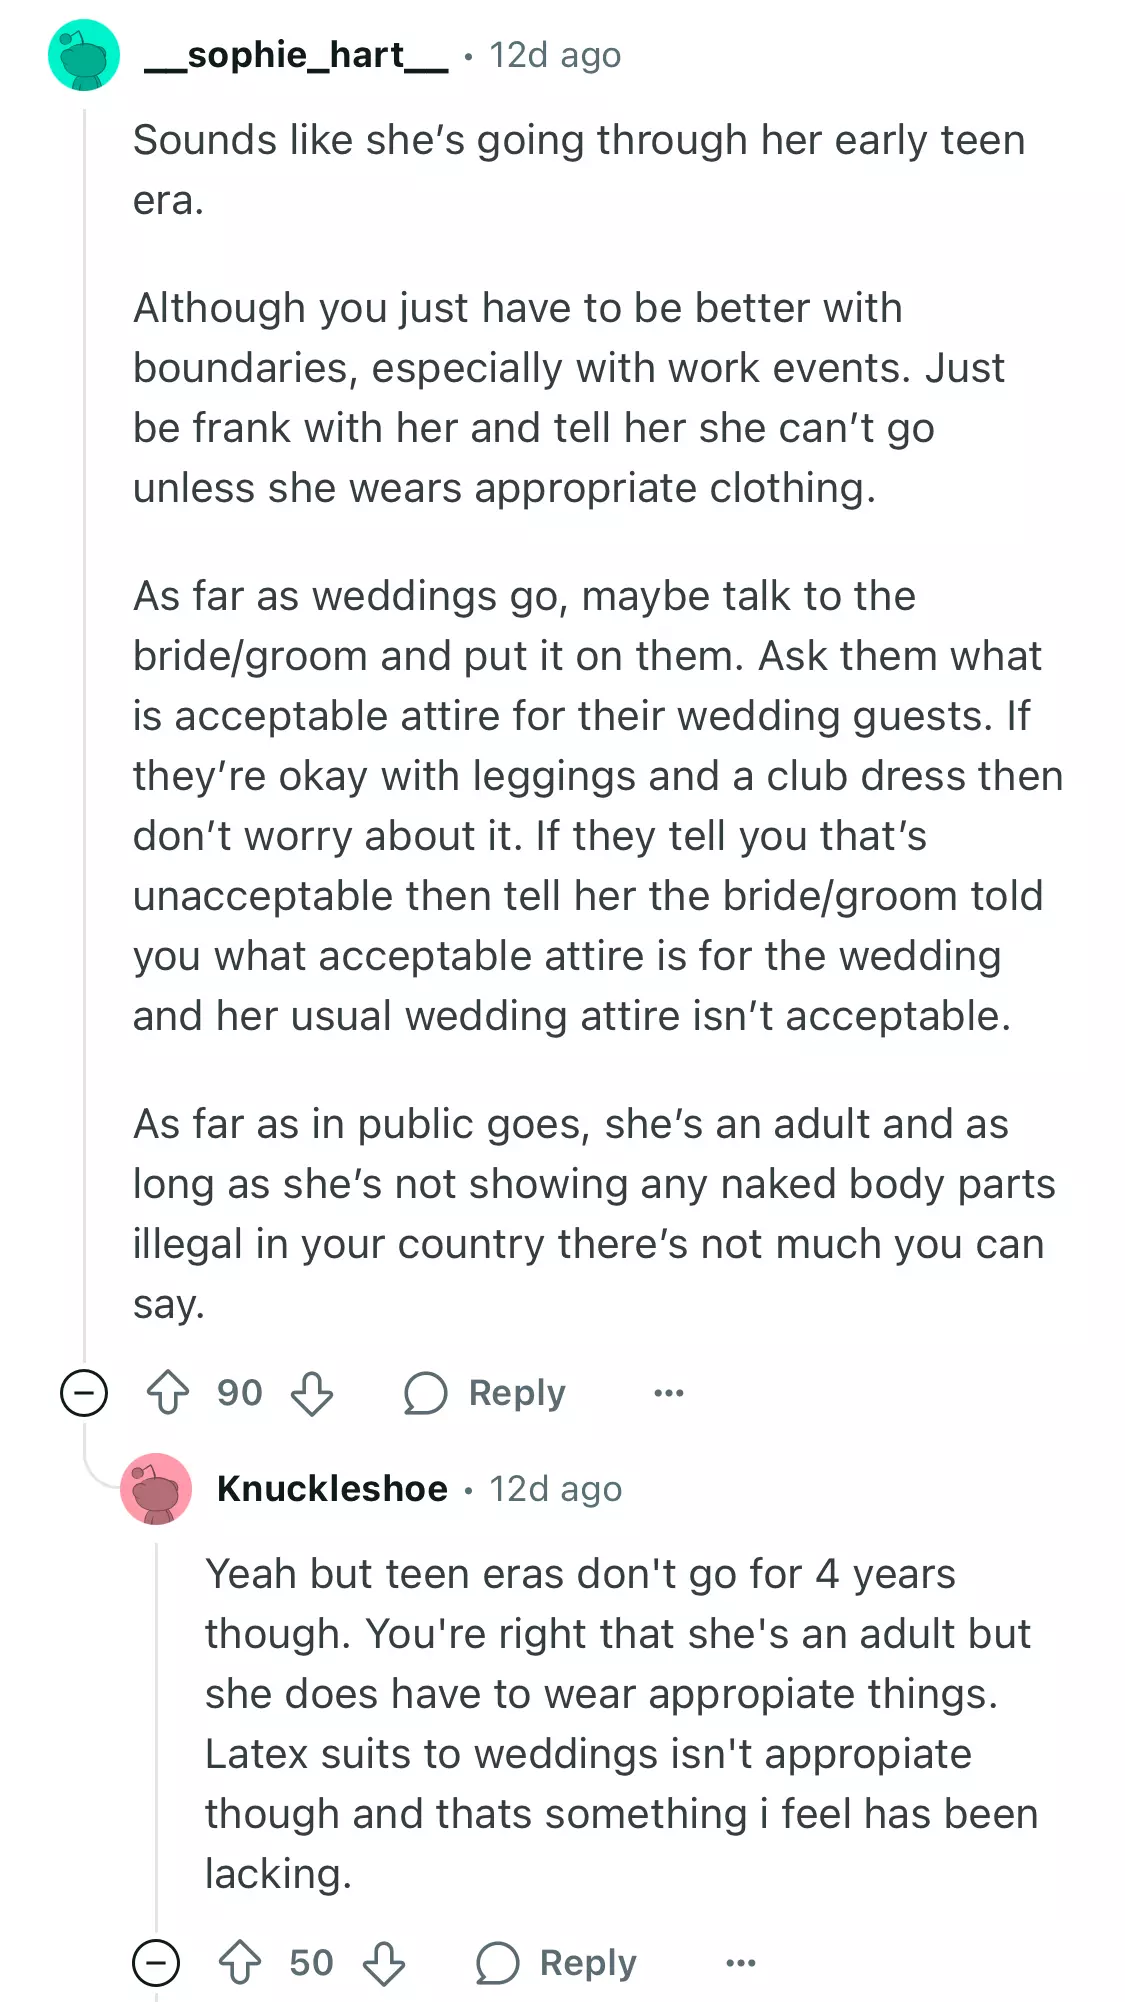Click the 50 vote count

[311, 1962]
